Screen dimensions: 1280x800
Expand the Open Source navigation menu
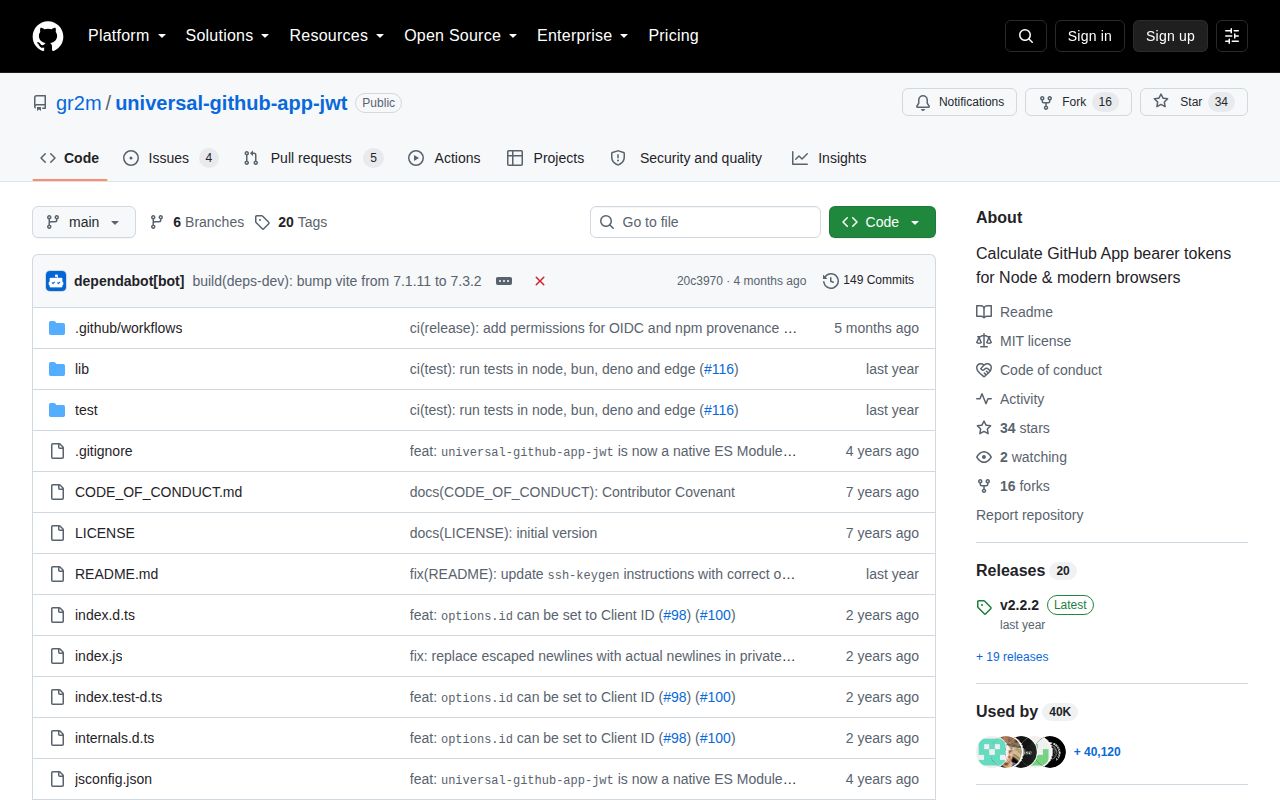(461, 36)
